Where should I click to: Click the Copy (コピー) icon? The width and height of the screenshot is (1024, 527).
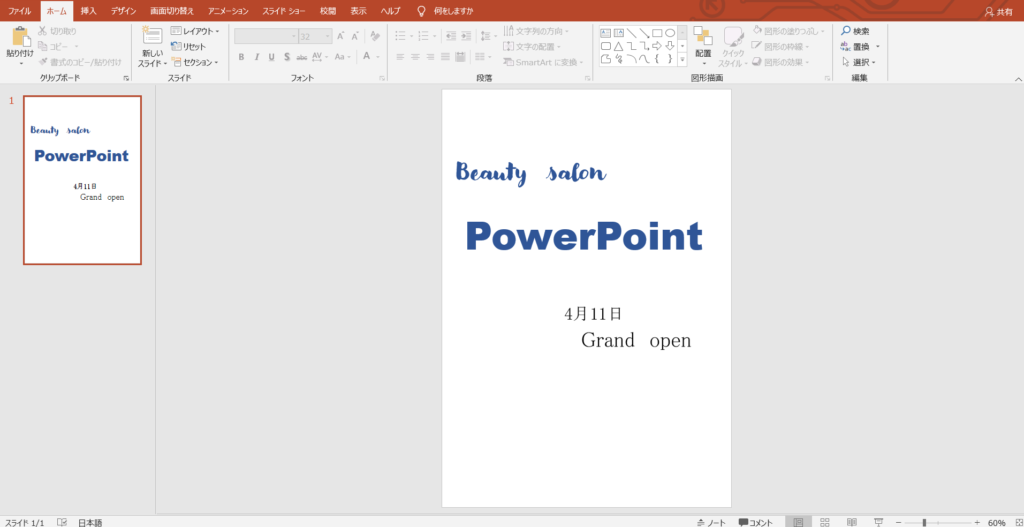click(42, 46)
